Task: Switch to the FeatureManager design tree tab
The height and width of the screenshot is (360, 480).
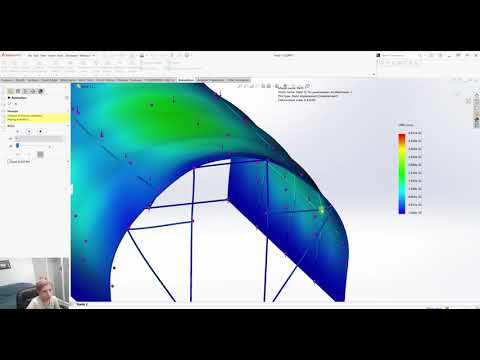Action: 11,91
